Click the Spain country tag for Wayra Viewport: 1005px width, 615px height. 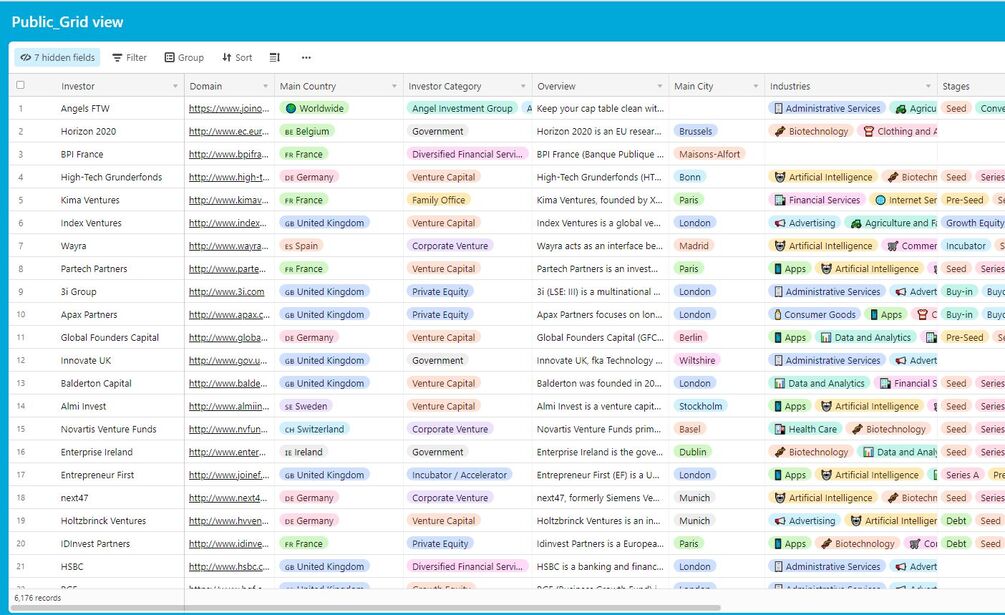coord(301,246)
